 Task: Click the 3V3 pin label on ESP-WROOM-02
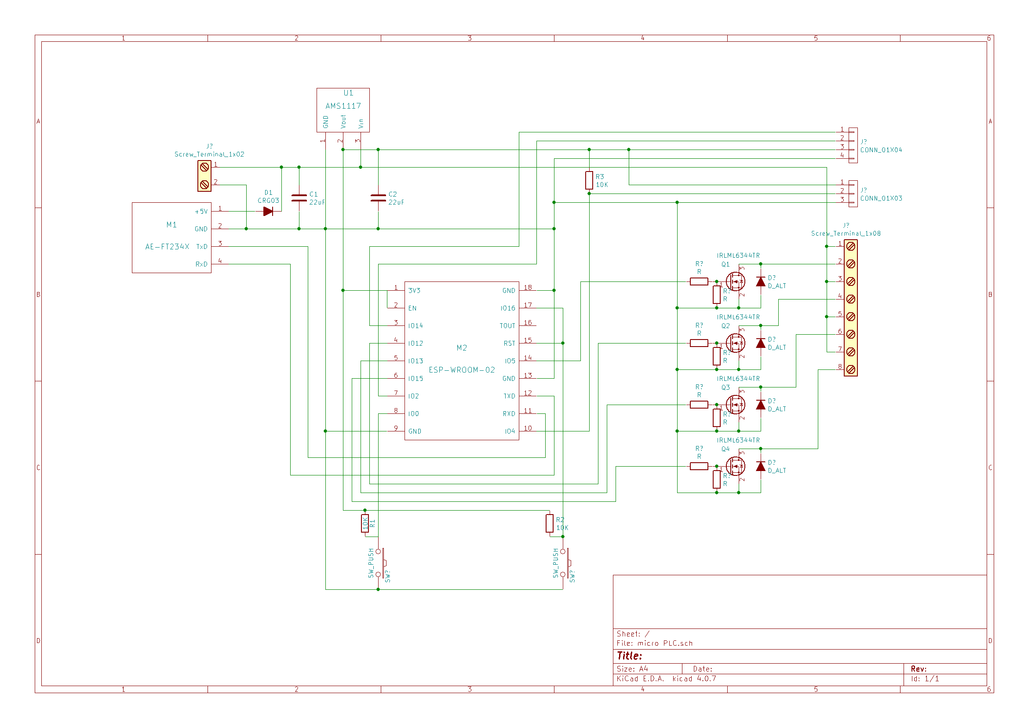(x=414, y=290)
